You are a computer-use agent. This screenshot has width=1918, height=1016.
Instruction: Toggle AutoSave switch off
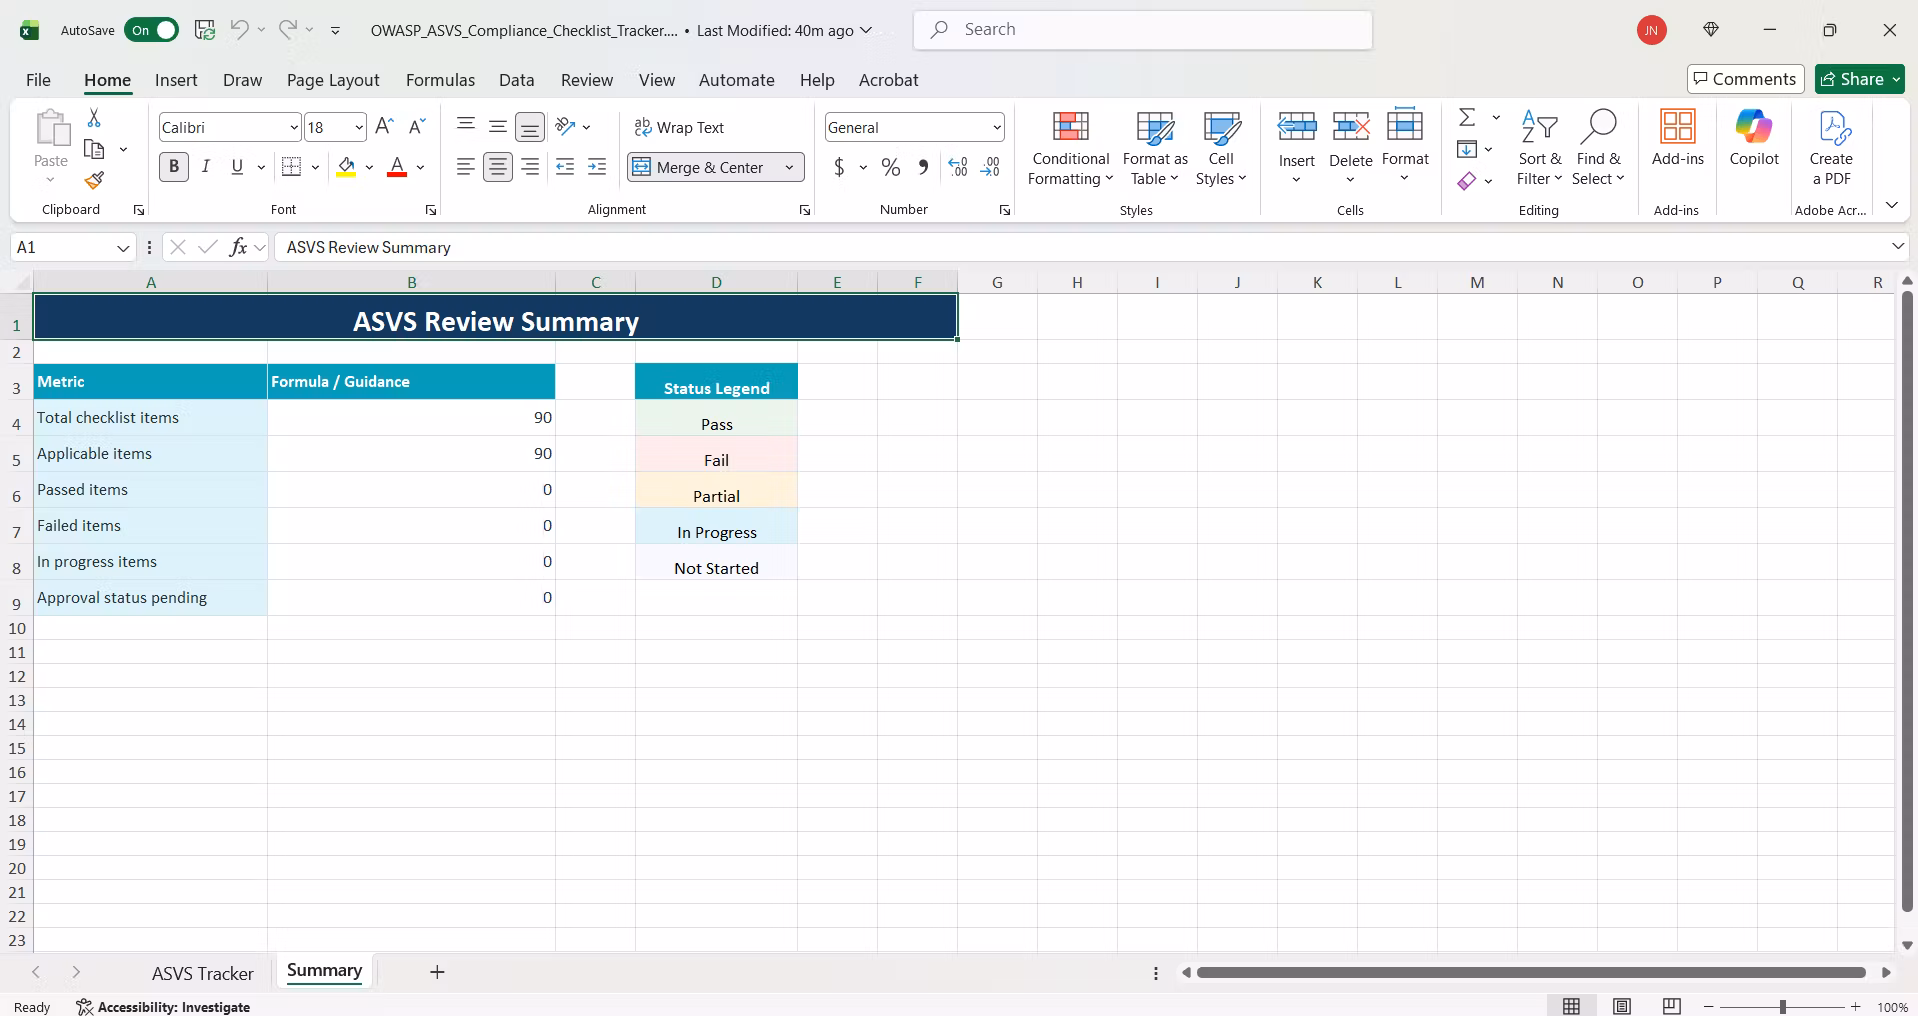click(152, 30)
